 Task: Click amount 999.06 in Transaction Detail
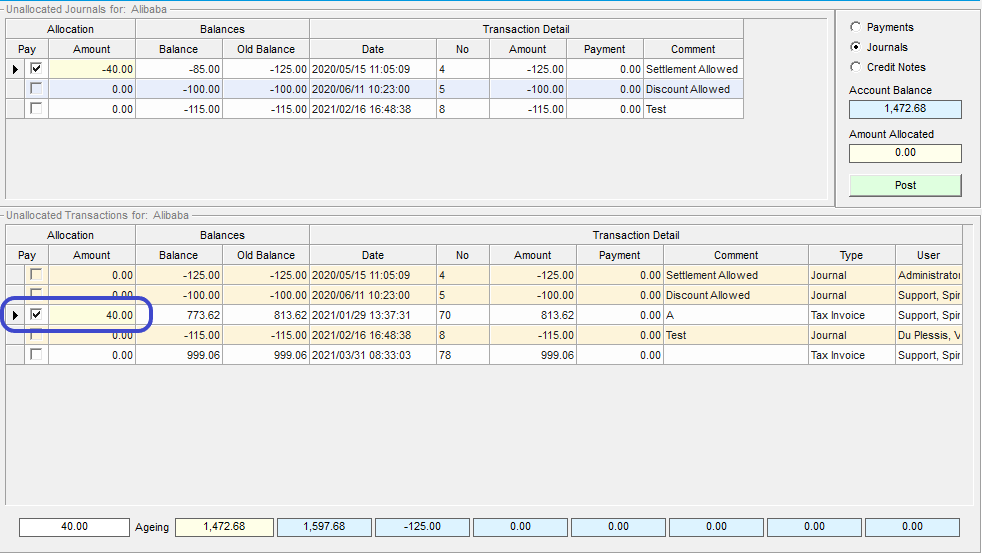tap(533, 355)
